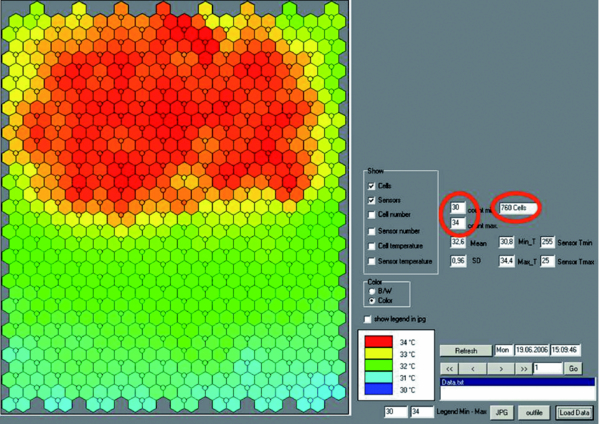Click the Legend Min - Max label
The width and height of the screenshot is (600, 424).
(461, 412)
